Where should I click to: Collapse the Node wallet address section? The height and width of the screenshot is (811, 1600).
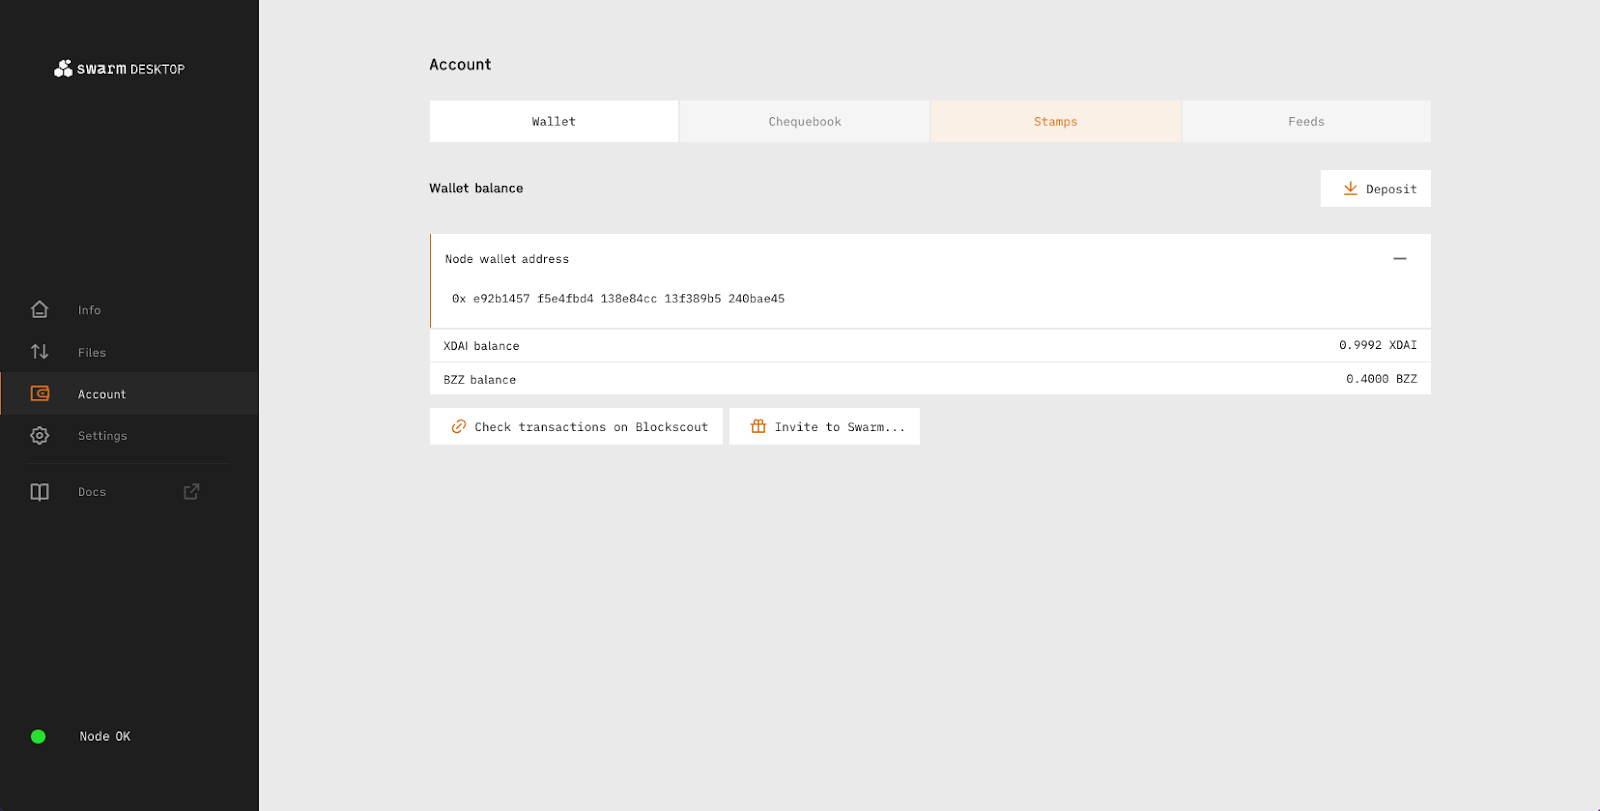[1399, 259]
